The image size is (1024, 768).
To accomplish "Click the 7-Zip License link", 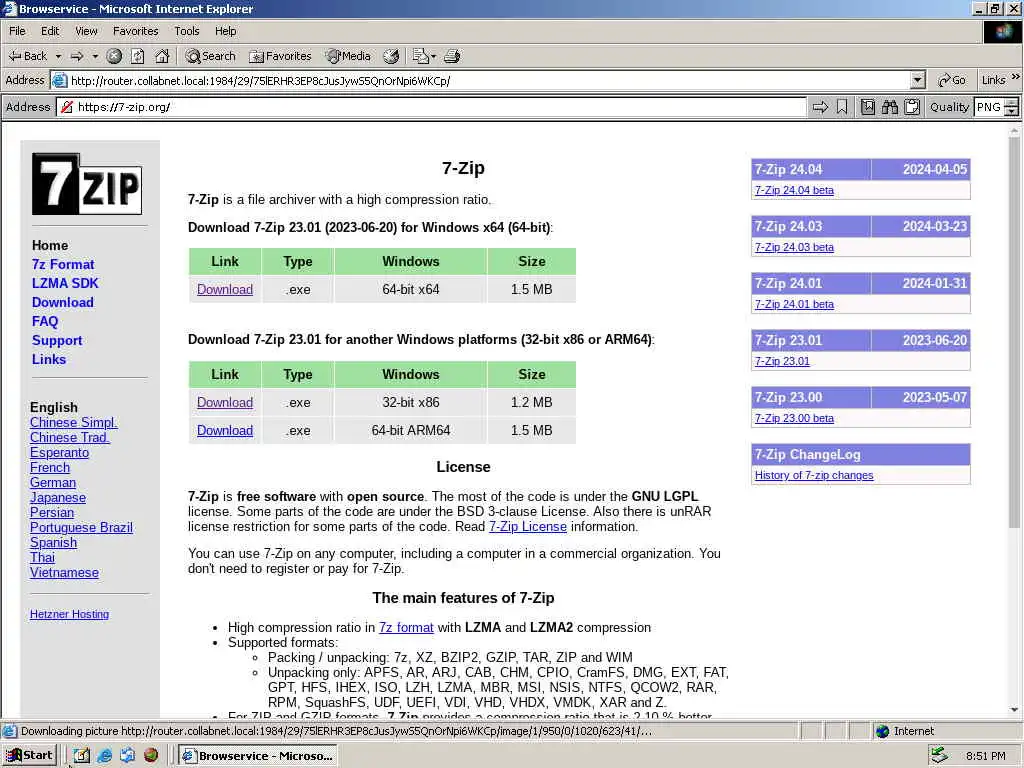I will pyautogui.click(x=528, y=526).
